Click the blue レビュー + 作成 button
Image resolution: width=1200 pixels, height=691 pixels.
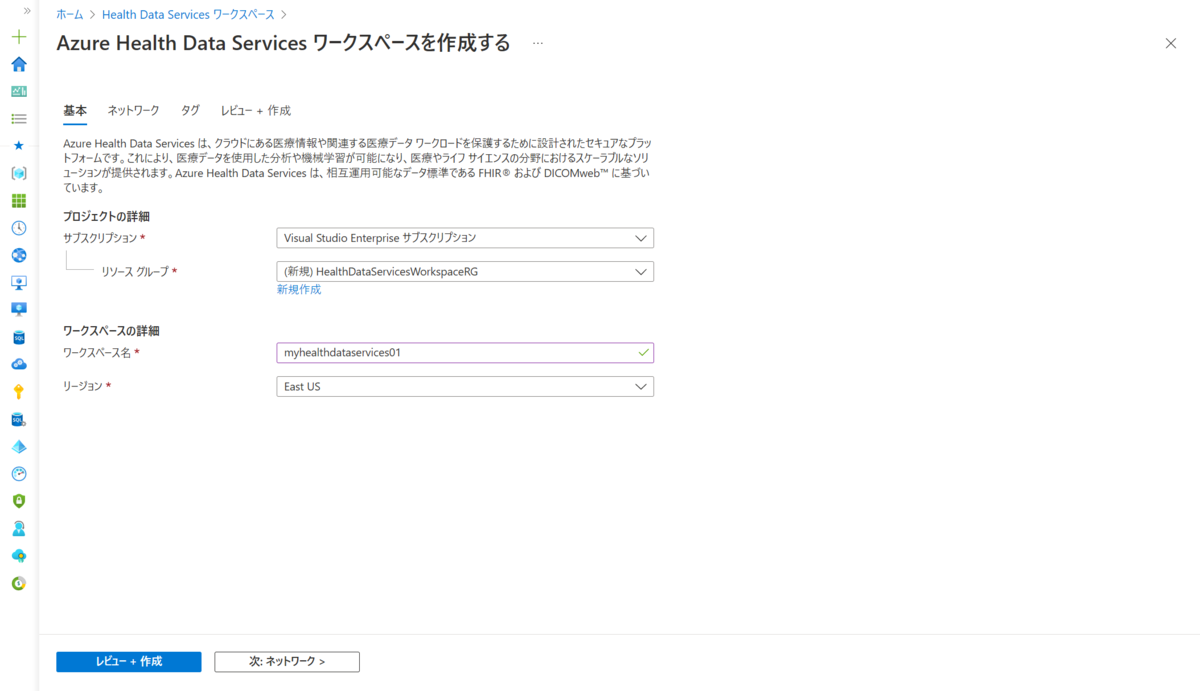pyautogui.click(x=129, y=662)
